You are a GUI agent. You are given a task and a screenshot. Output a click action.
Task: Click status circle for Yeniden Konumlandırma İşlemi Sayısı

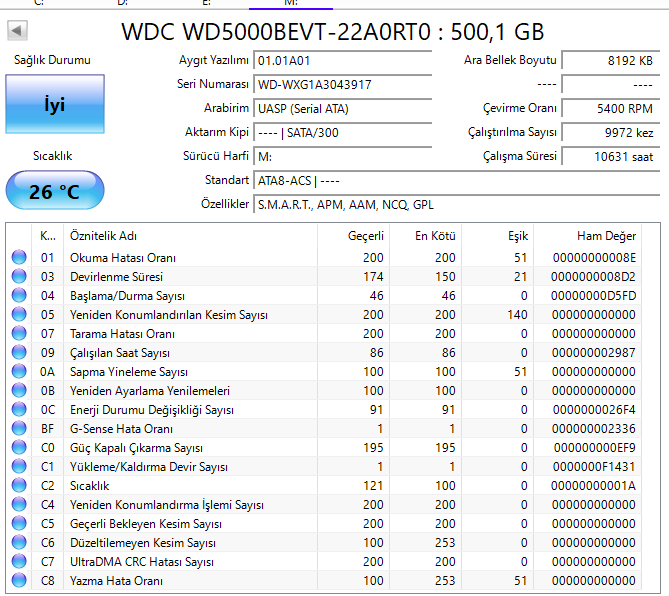19,504
